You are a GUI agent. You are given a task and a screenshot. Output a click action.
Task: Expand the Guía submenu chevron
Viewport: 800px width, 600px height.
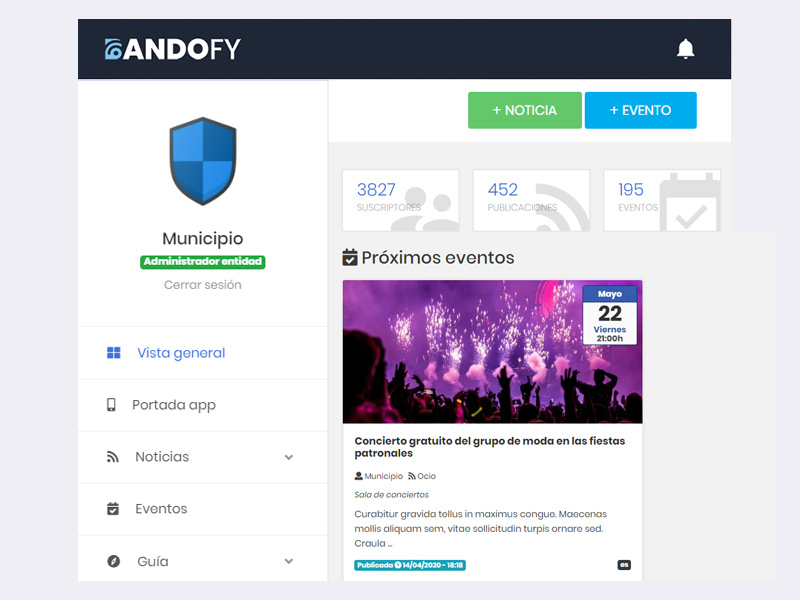point(289,561)
